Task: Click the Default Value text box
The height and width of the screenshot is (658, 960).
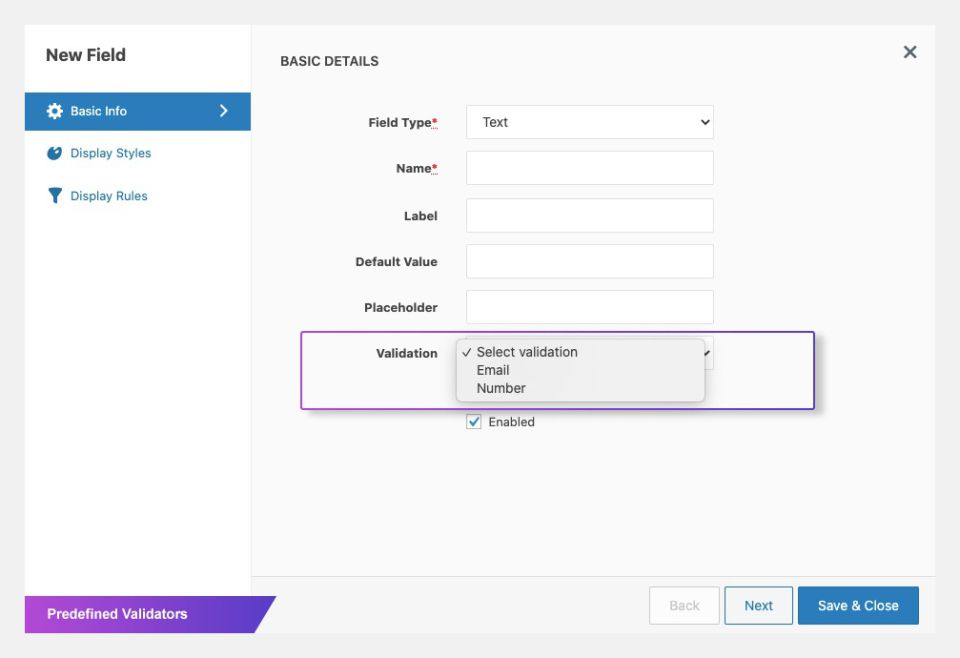Action: pyautogui.click(x=589, y=261)
